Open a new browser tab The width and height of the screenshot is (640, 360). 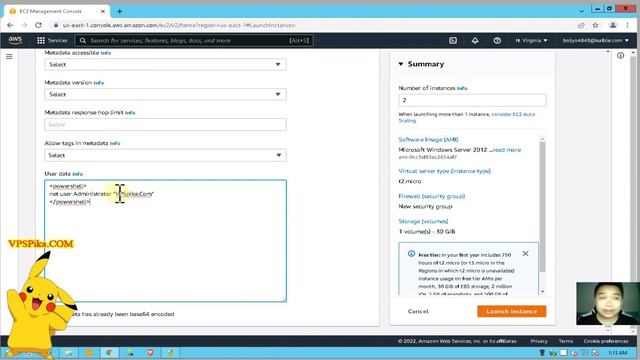(120, 11)
